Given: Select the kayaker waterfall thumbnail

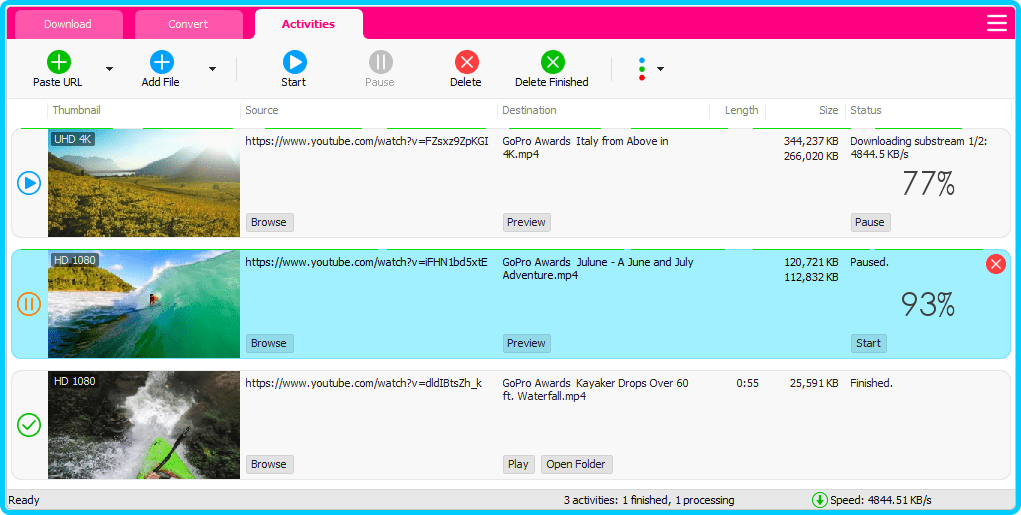Looking at the screenshot, I should (x=144, y=425).
